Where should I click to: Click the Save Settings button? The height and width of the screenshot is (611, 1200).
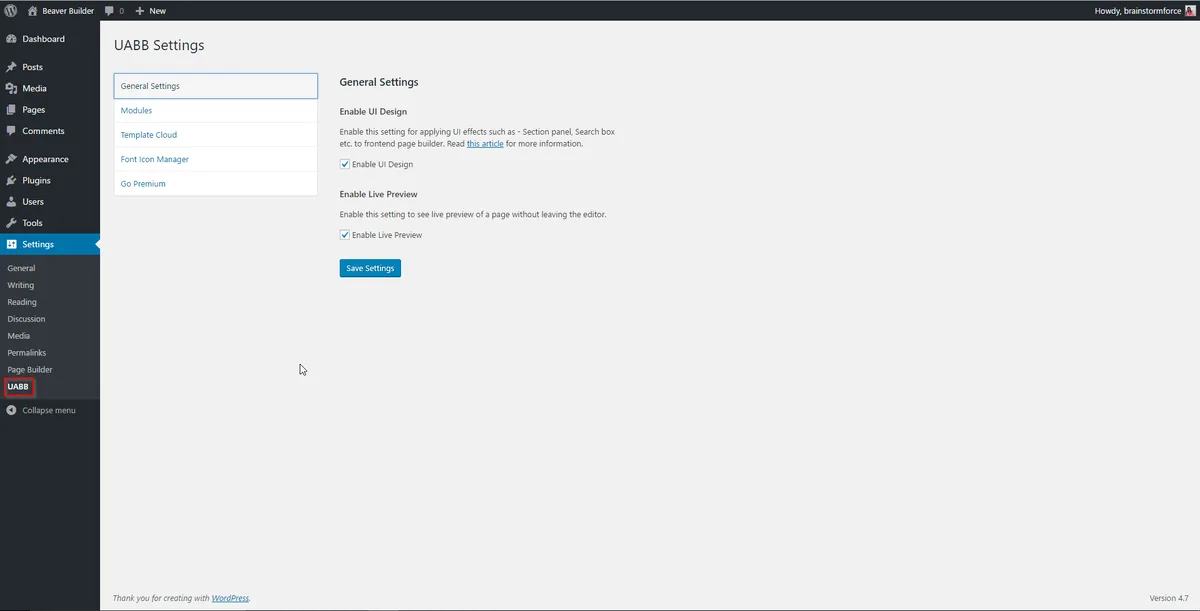pos(370,268)
